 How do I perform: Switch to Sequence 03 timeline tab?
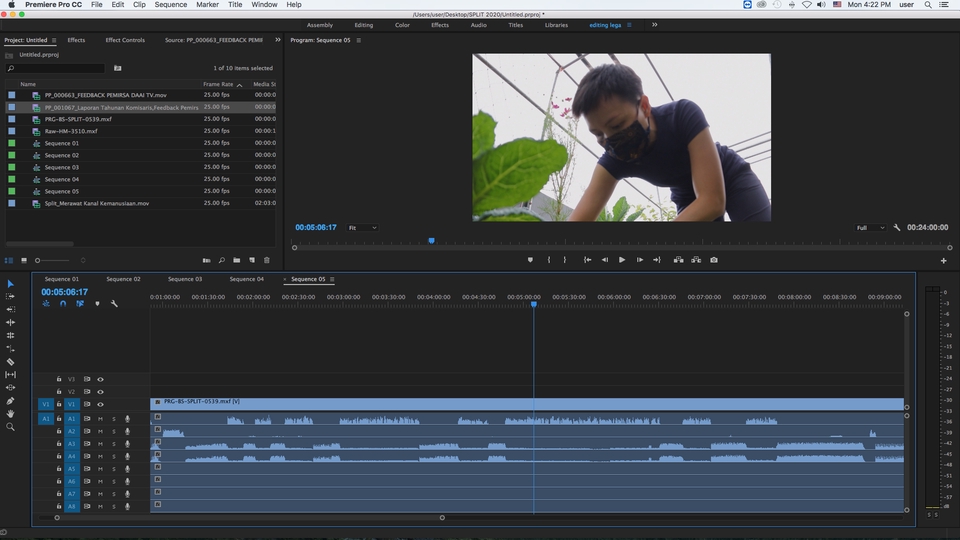tap(185, 279)
